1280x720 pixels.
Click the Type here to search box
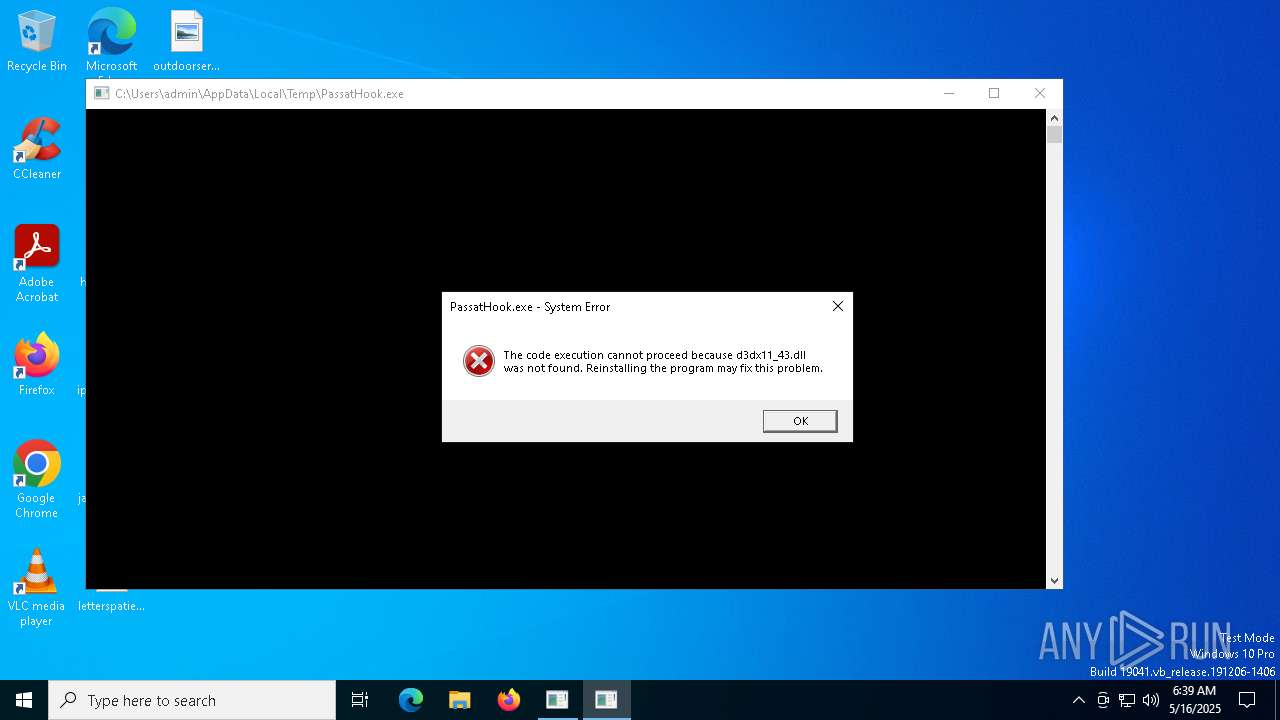192,700
